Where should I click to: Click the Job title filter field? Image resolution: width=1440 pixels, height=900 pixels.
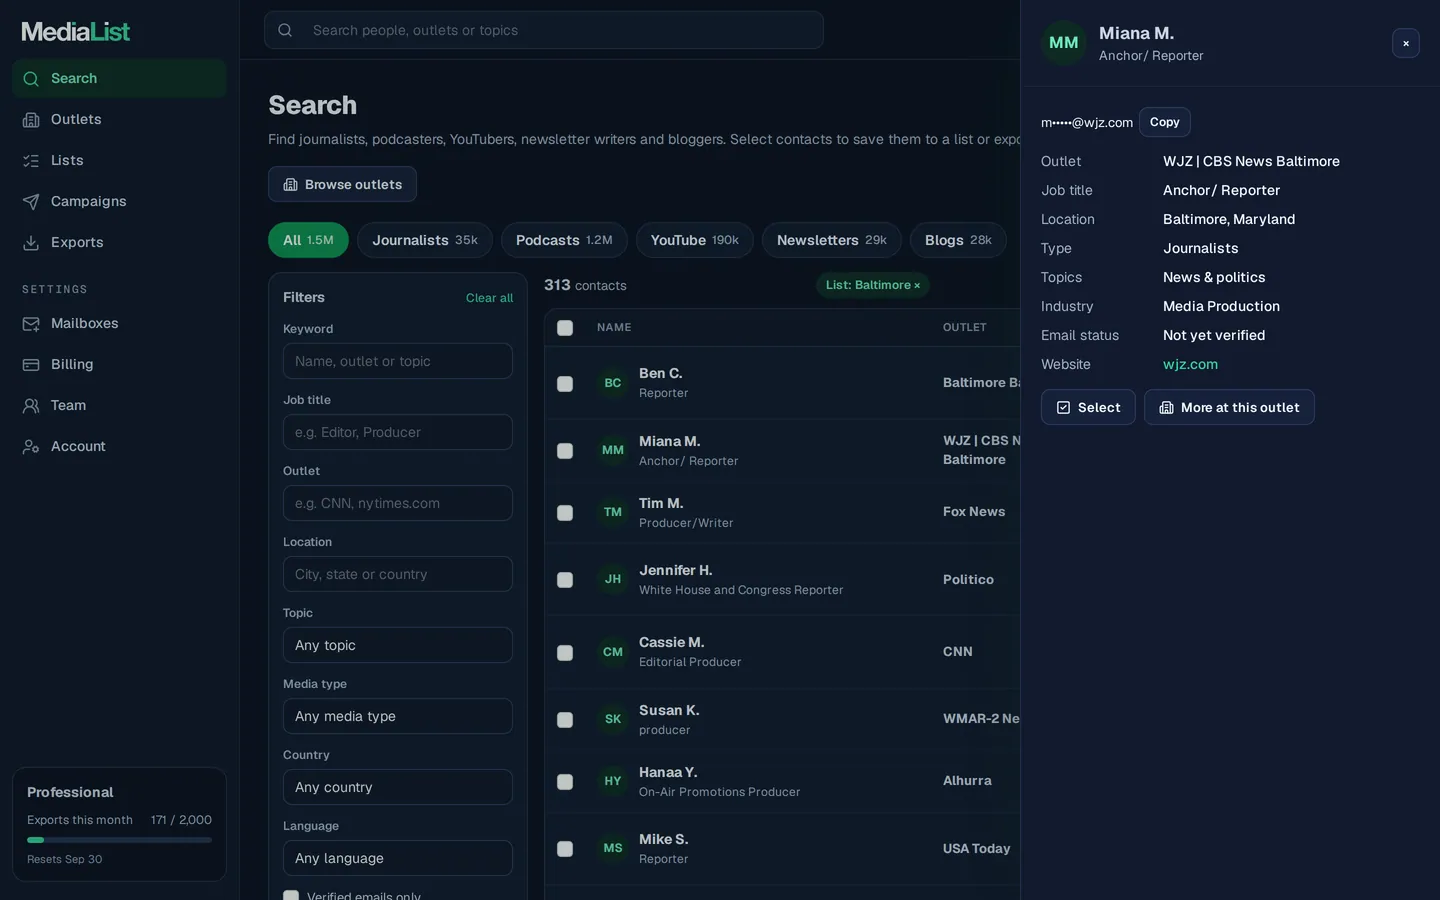click(398, 432)
